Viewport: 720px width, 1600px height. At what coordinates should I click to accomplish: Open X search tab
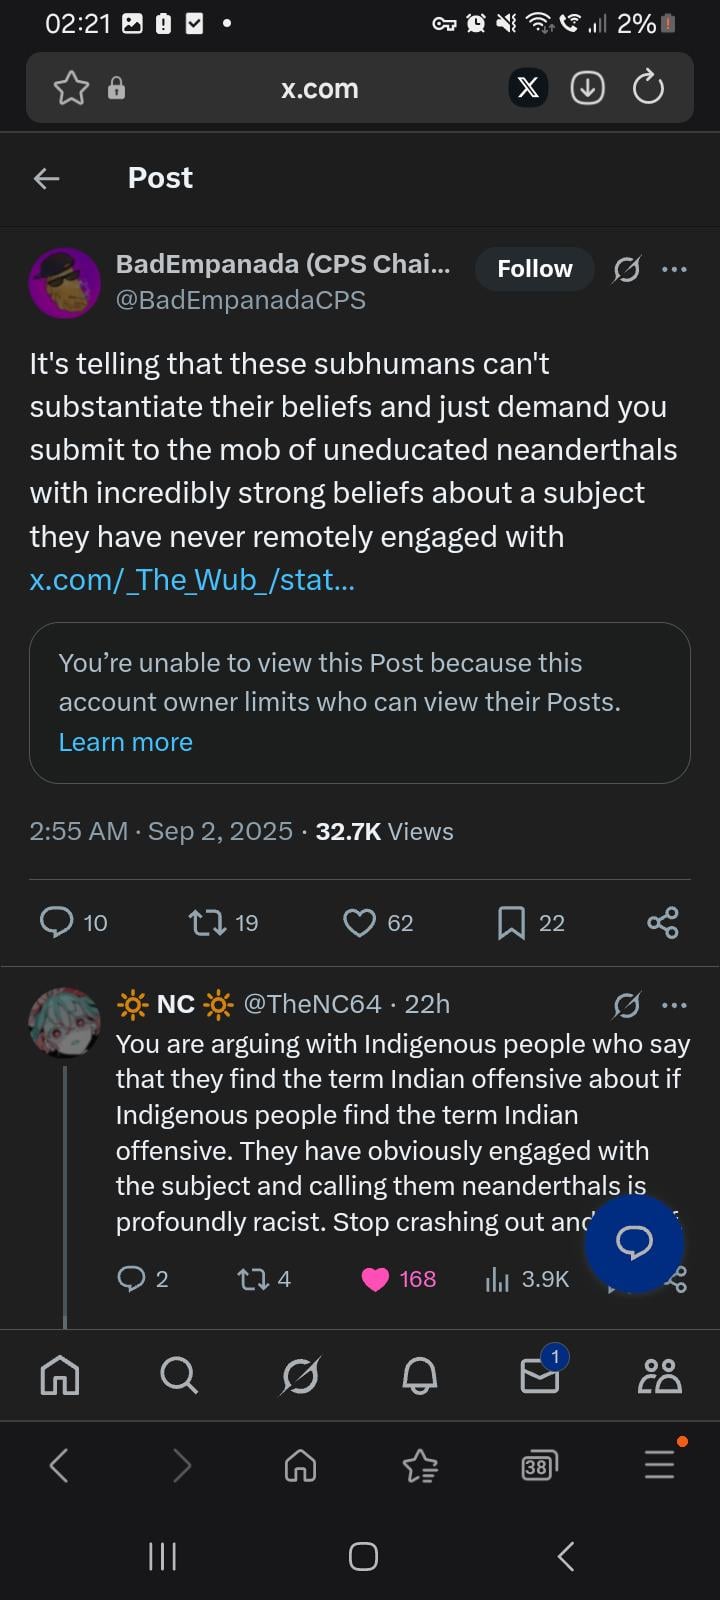click(x=179, y=1376)
